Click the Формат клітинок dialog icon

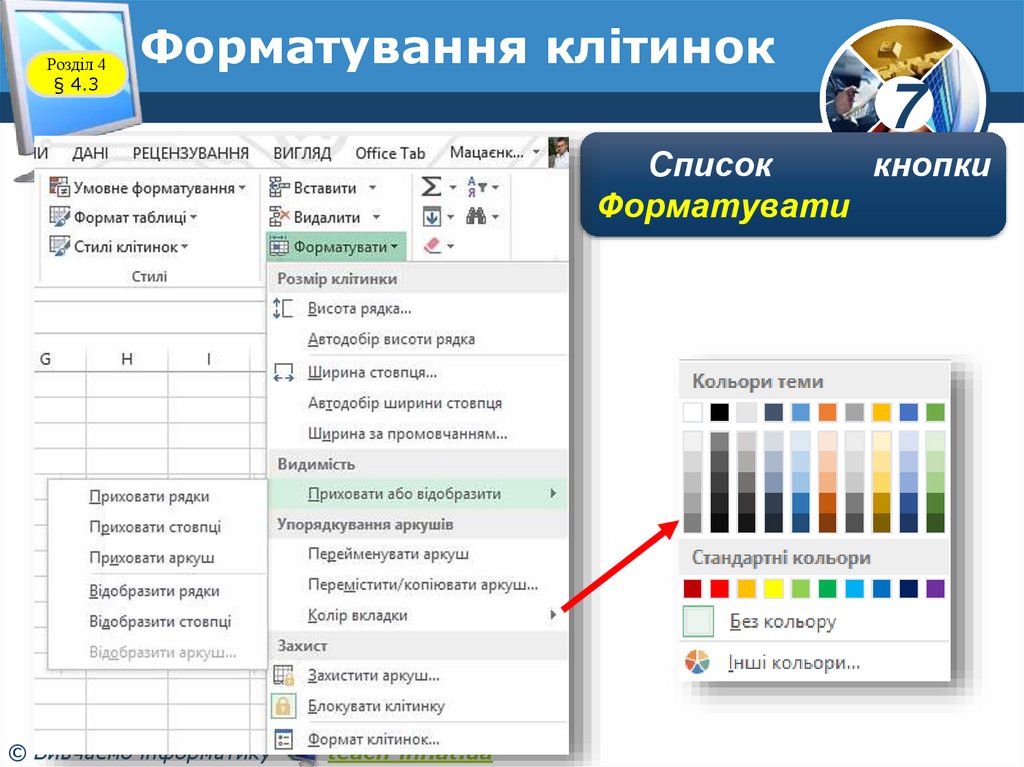(283, 739)
